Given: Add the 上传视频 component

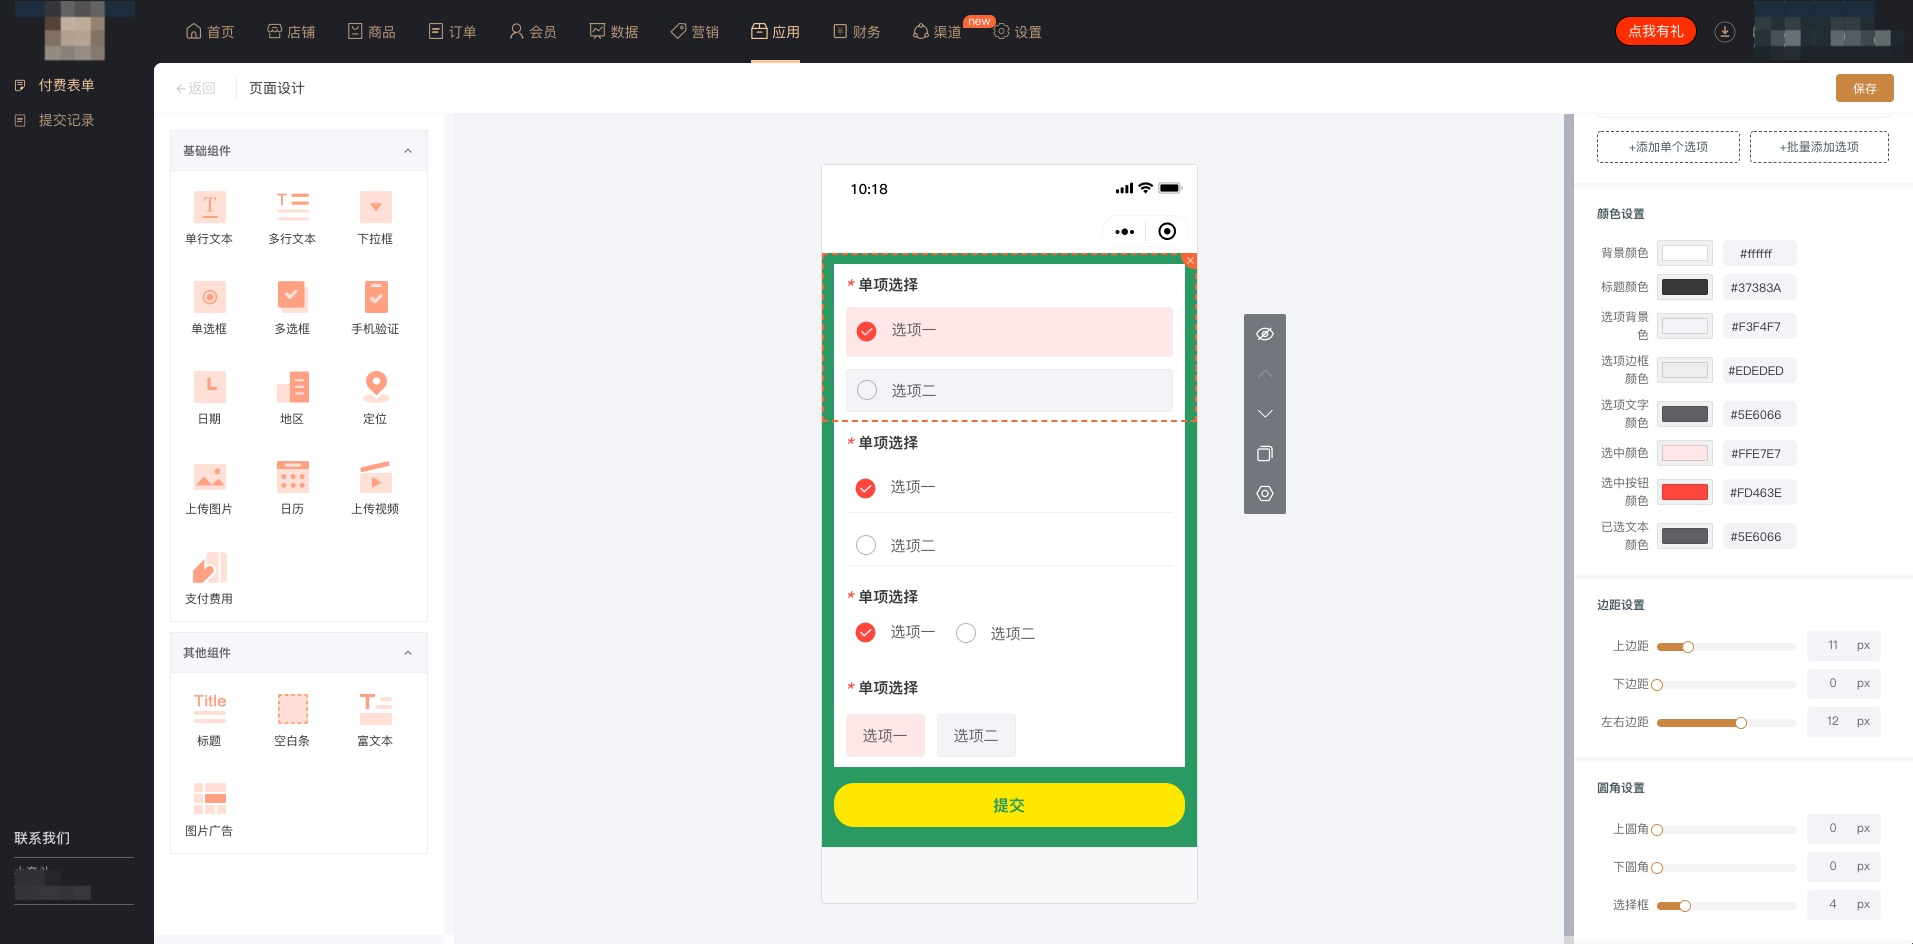Looking at the screenshot, I should tap(375, 488).
